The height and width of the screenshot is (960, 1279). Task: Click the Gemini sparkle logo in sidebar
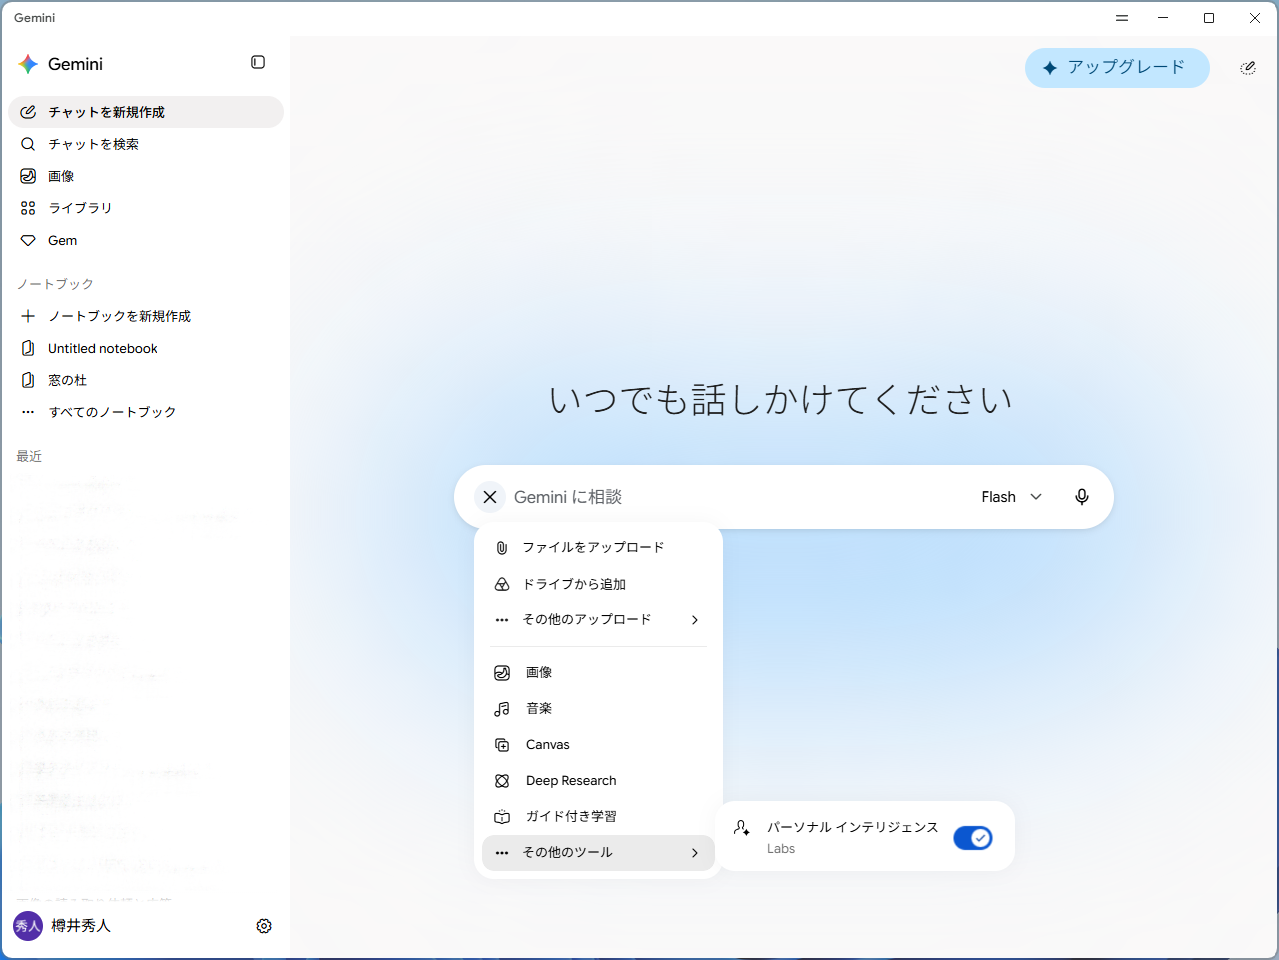pyautogui.click(x=28, y=64)
